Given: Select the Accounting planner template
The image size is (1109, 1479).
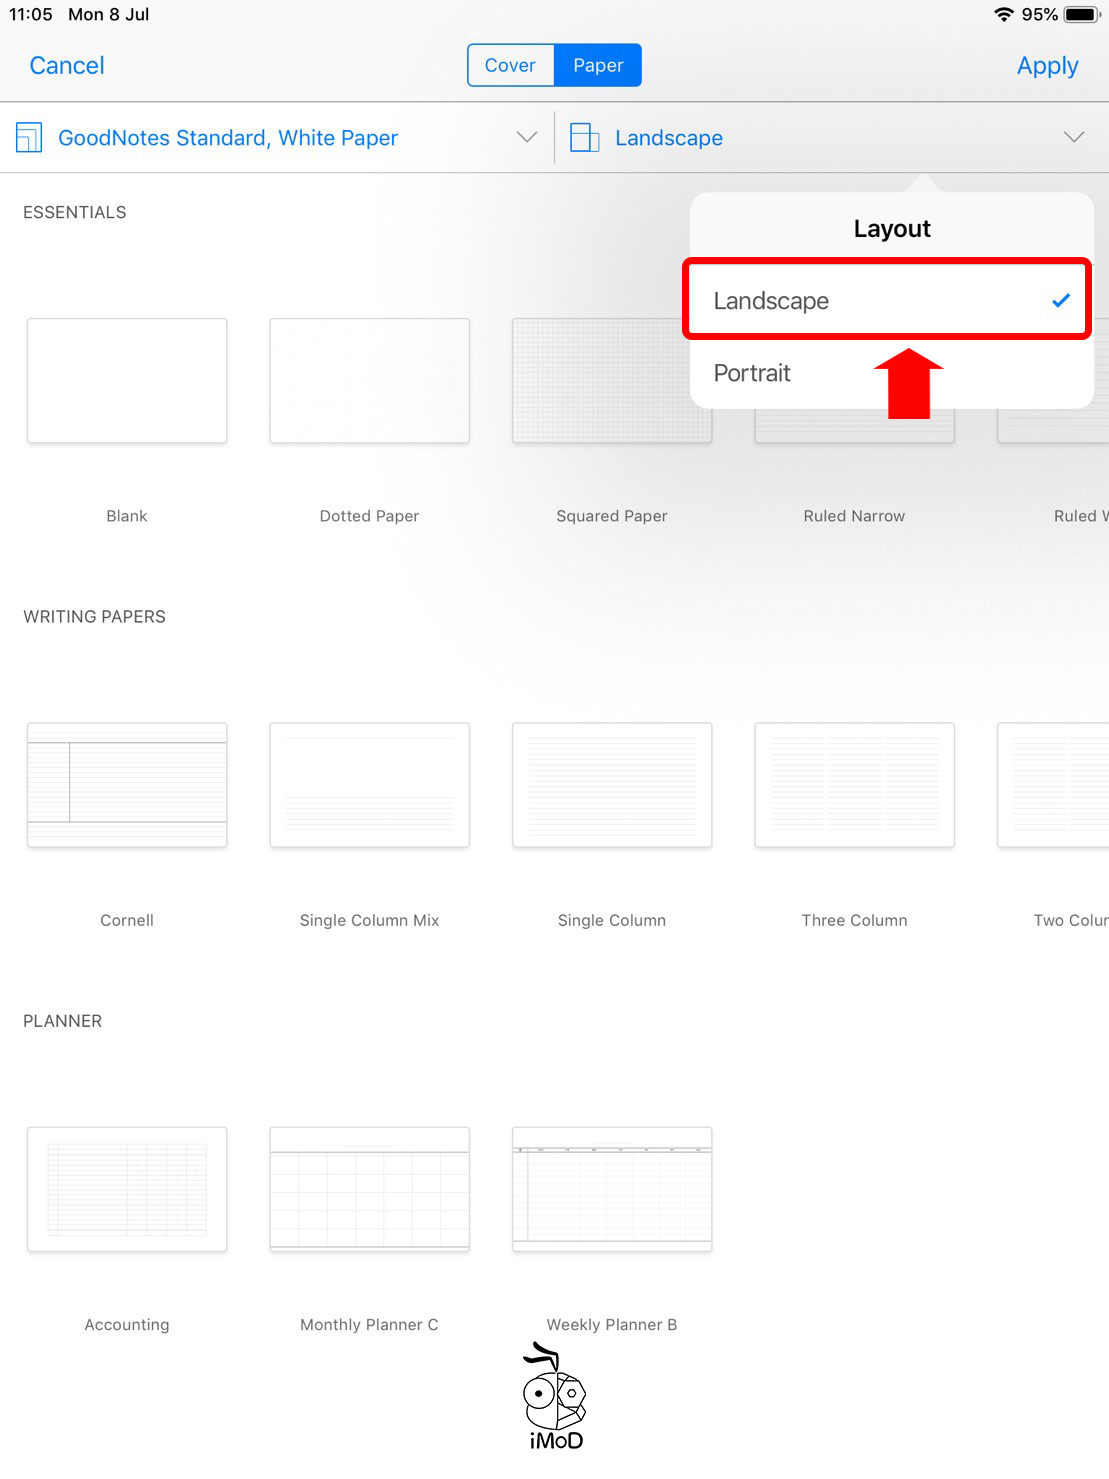Looking at the screenshot, I should pyautogui.click(x=127, y=1189).
